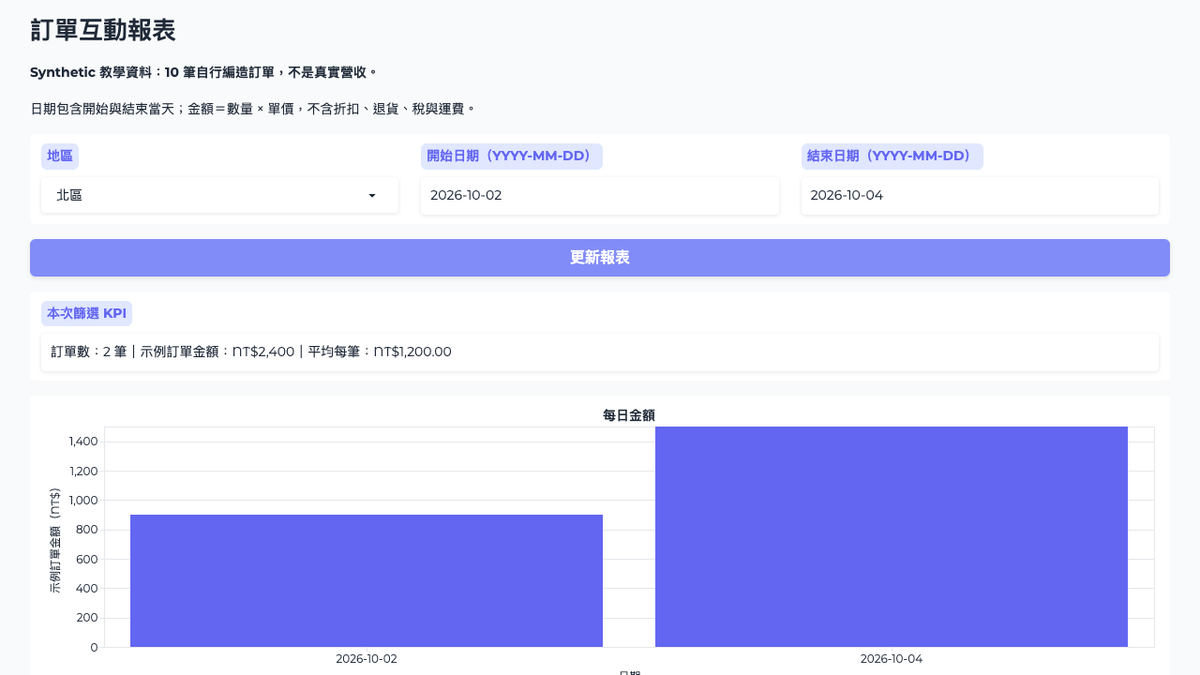Viewport: 1200px width, 675px height.
Task: Click the 本次篩選 KPI label
Action: [87, 313]
